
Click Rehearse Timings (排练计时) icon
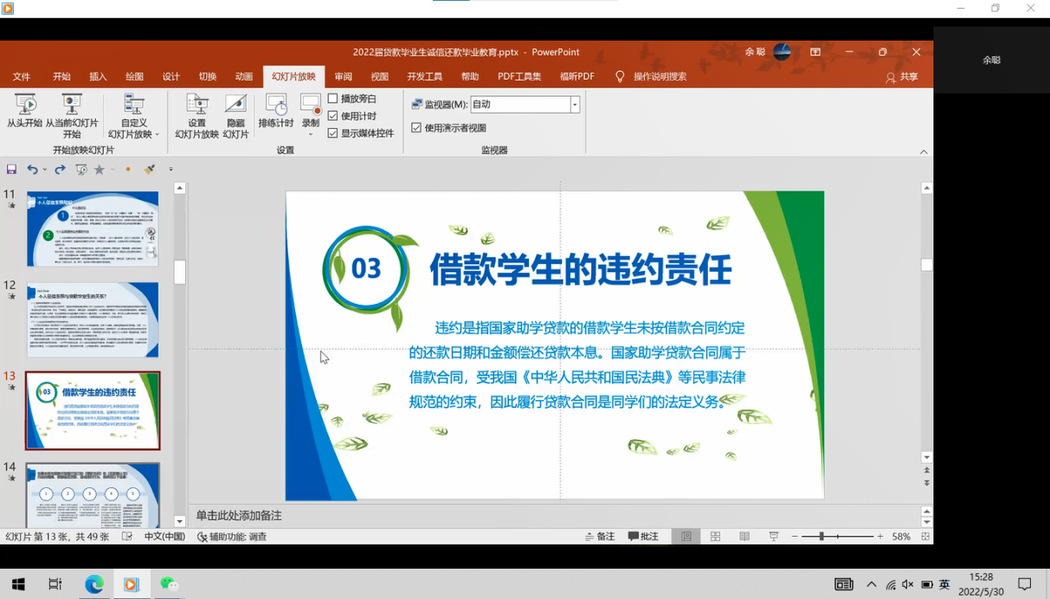pos(276,105)
